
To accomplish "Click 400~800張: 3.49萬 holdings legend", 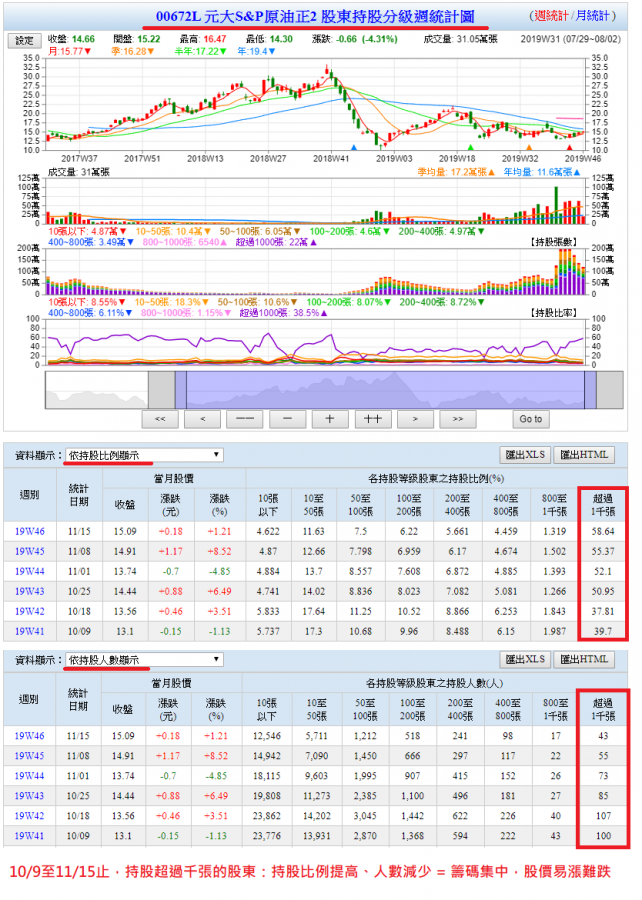I will tap(91, 242).
